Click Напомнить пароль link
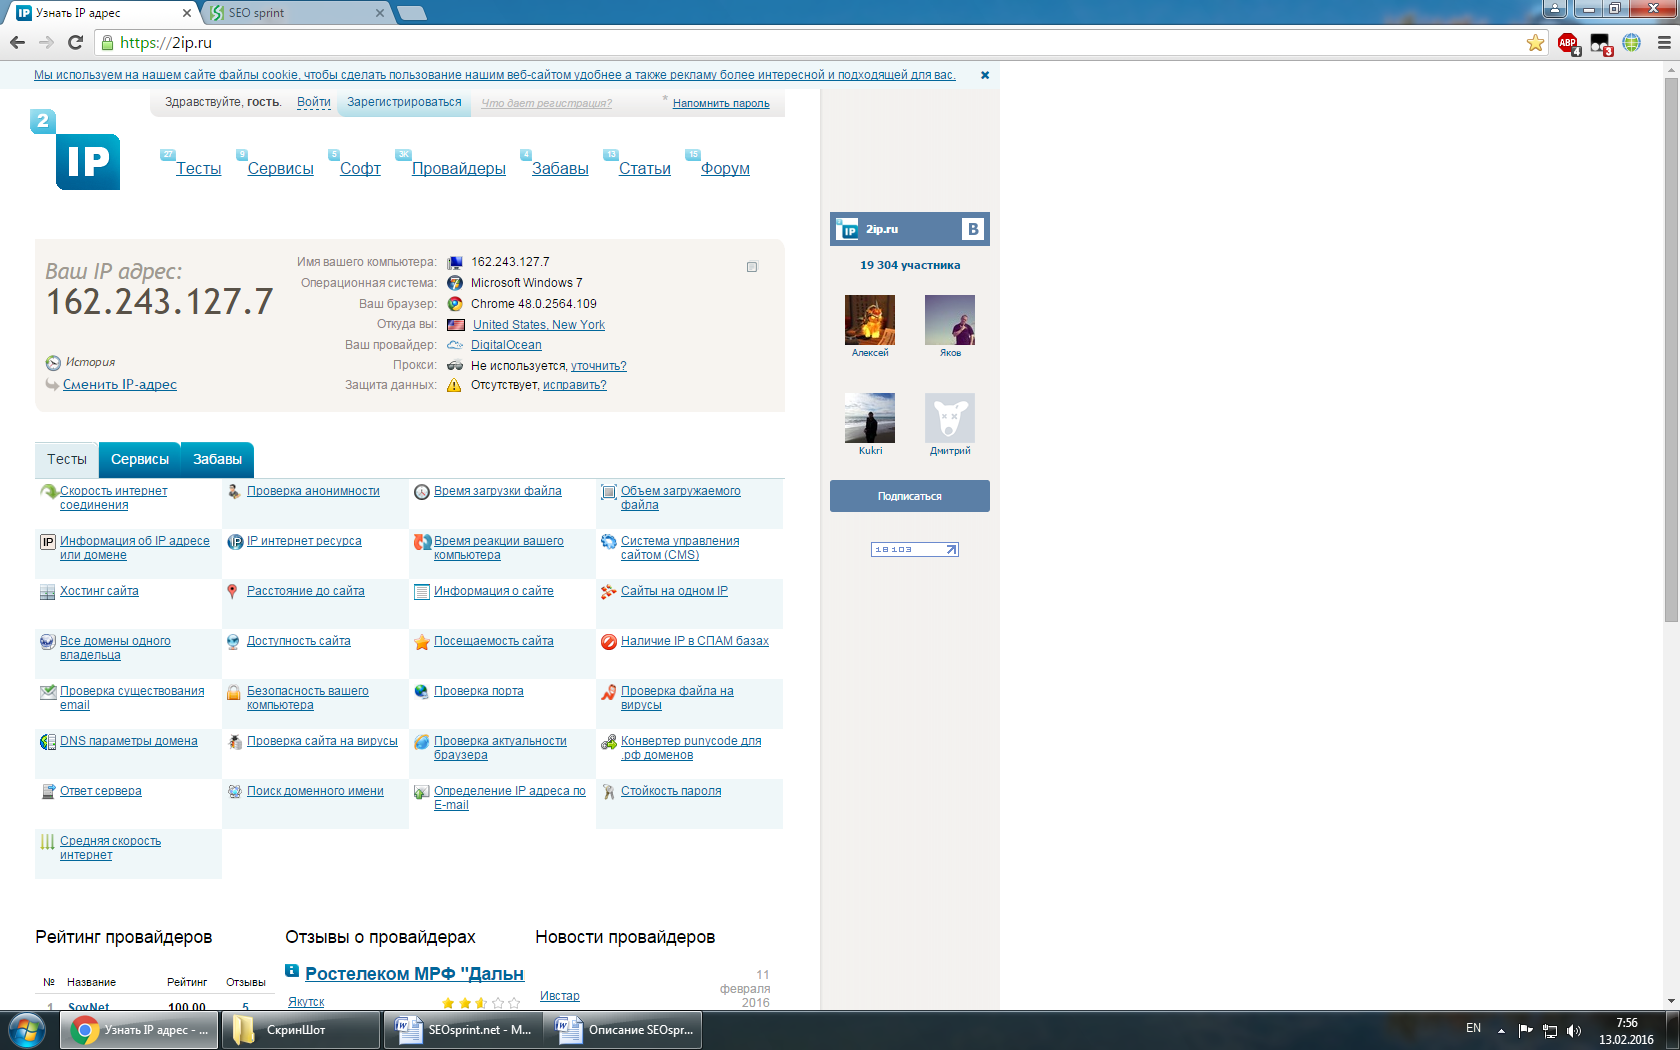This screenshot has width=1680, height=1050. (x=721, y=103)
